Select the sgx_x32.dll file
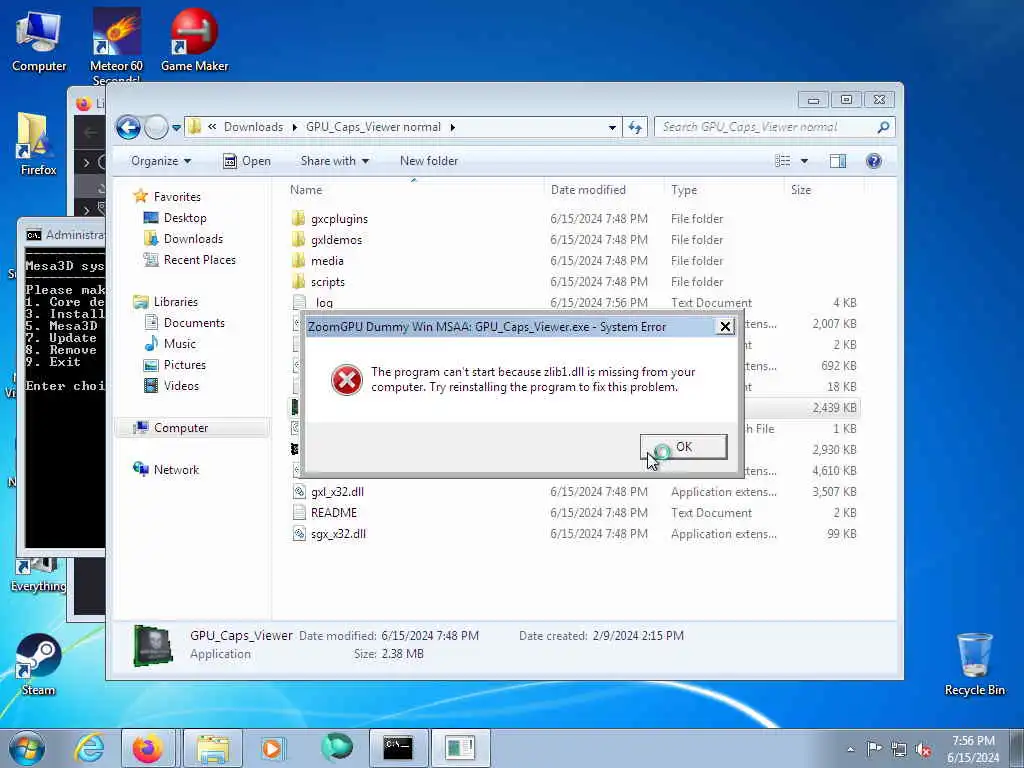This screenshot has height=768, width=1024. [338, 534]
